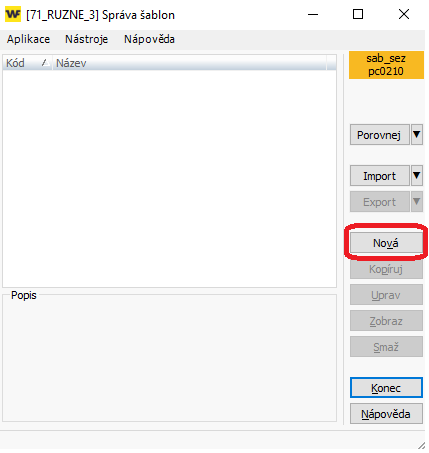Click the Nápověda help button at bottom
Viewport: 429px width, 453px height.
pos(386,414)
